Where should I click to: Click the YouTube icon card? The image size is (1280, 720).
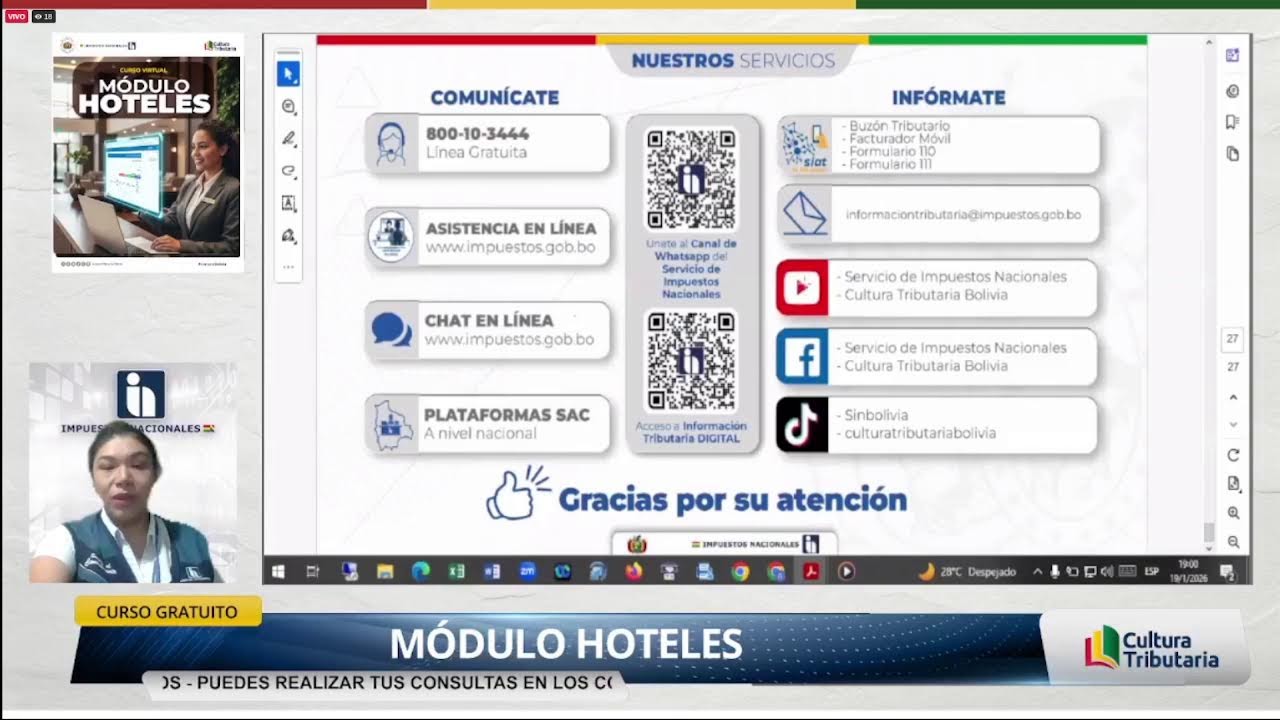pyautogui.click(x=936, y=287)
